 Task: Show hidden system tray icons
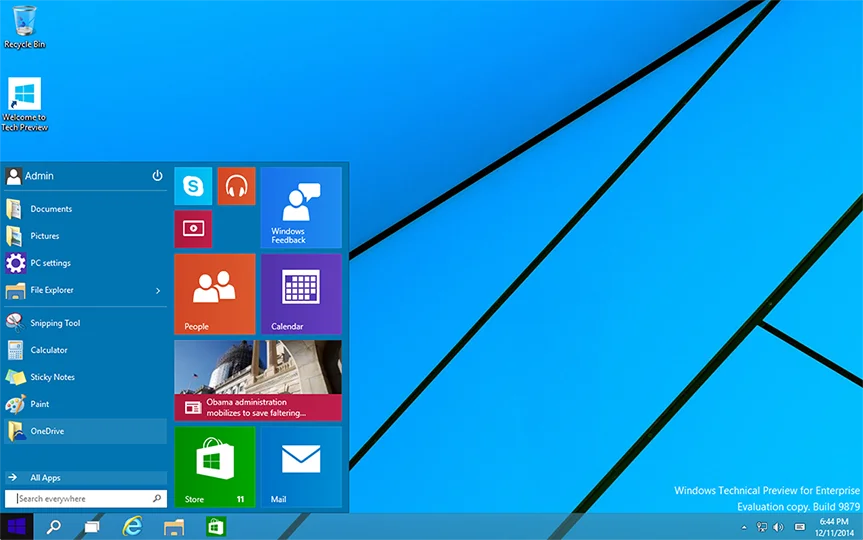point(744,527)
